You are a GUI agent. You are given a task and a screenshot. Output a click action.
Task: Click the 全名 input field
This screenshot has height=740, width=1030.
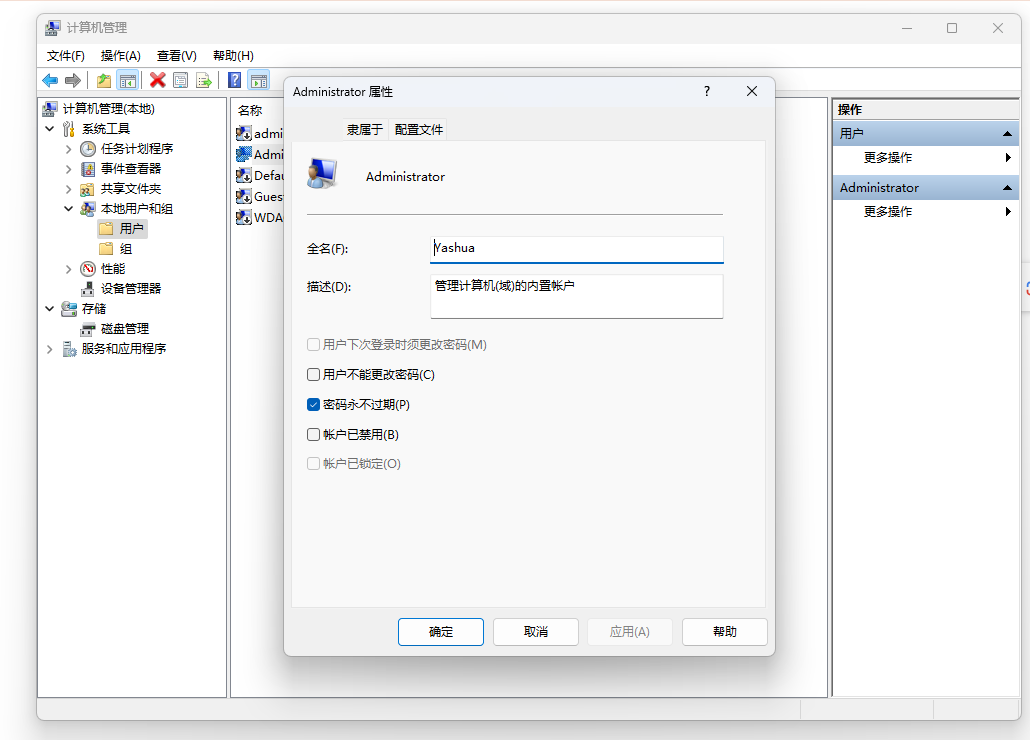point(576,249)
